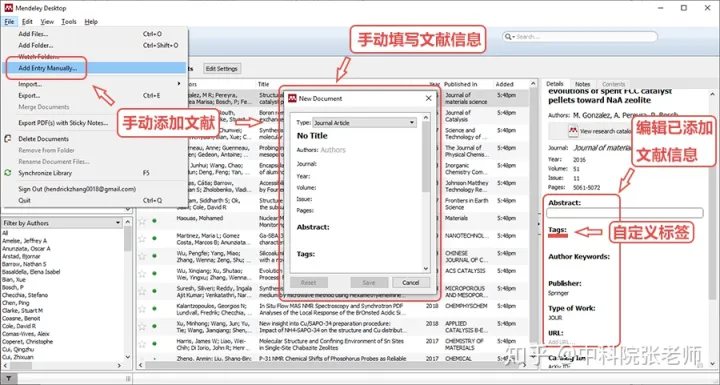Viewport: 720px width, 385px height.
Task: Select 'All' in the authors filter list
Action: [x=5, y=233]
